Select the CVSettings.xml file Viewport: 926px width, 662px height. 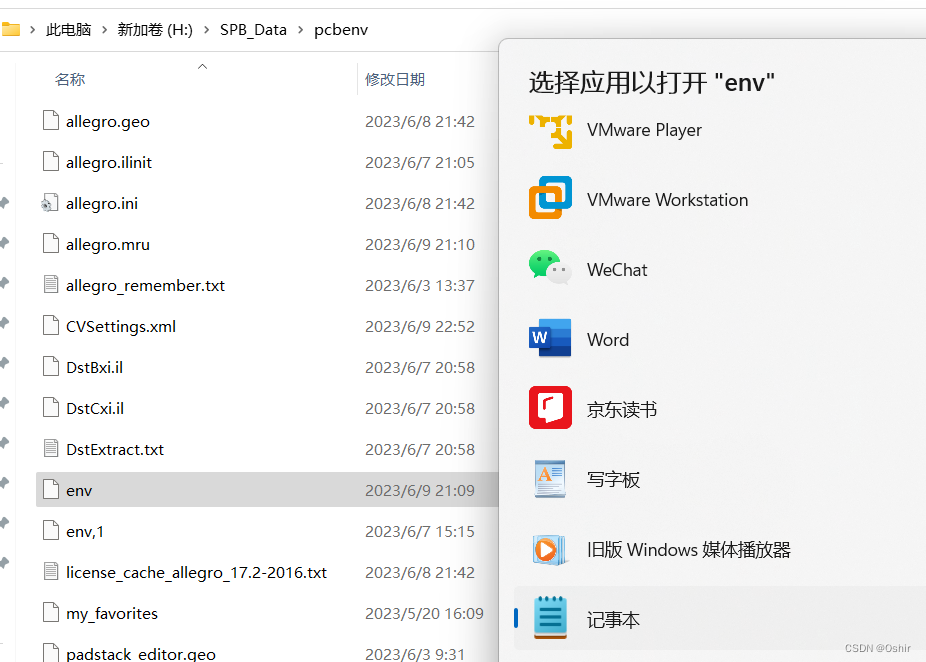point(120,326)
